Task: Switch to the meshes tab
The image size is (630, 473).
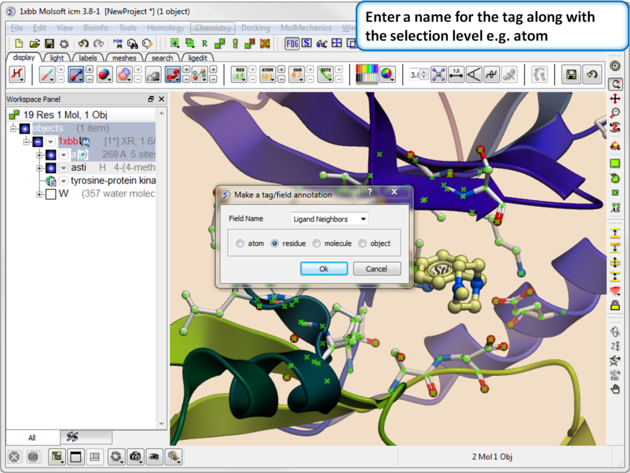Action: click(124, 58)
